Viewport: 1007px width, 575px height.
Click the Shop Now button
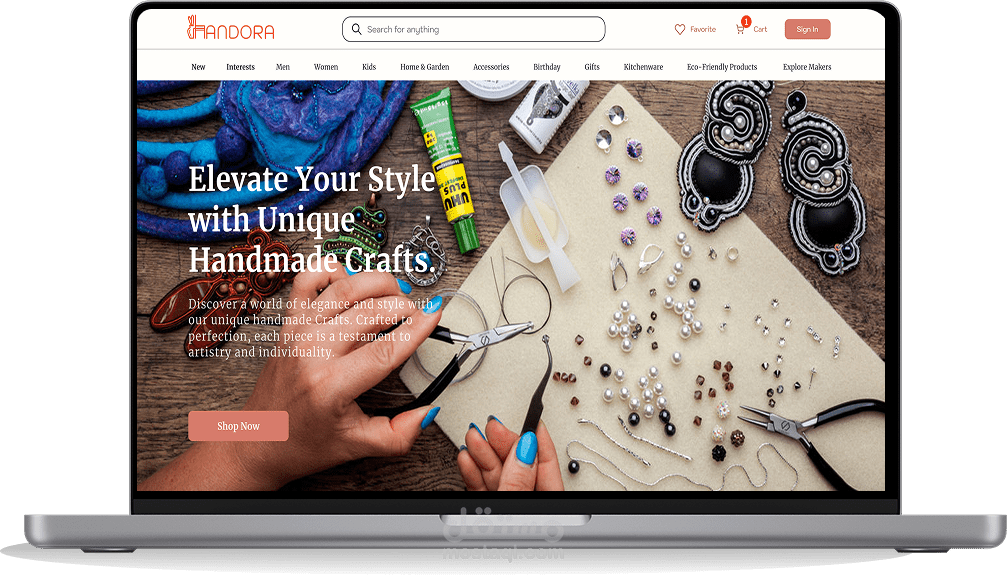[x=238, y=426]
